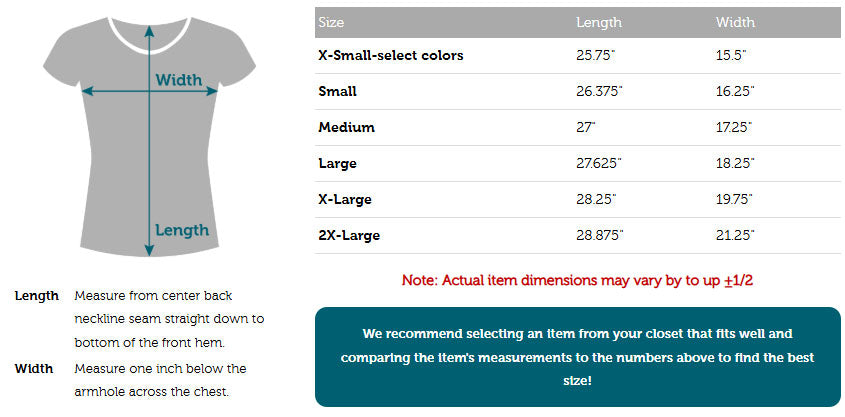The image size is (845, 417).
Task: Click the X-Small-select colors row label
Action: click(x=391, y=55)
